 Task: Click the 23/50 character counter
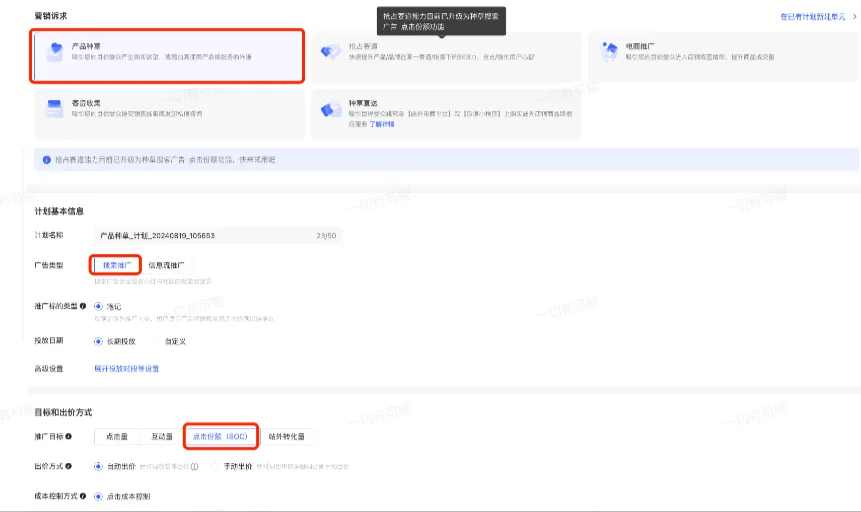click(326, 236)
